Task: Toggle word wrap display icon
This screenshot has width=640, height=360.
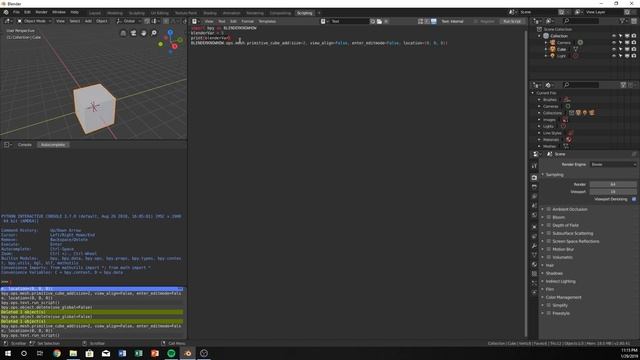Action: 427,21
